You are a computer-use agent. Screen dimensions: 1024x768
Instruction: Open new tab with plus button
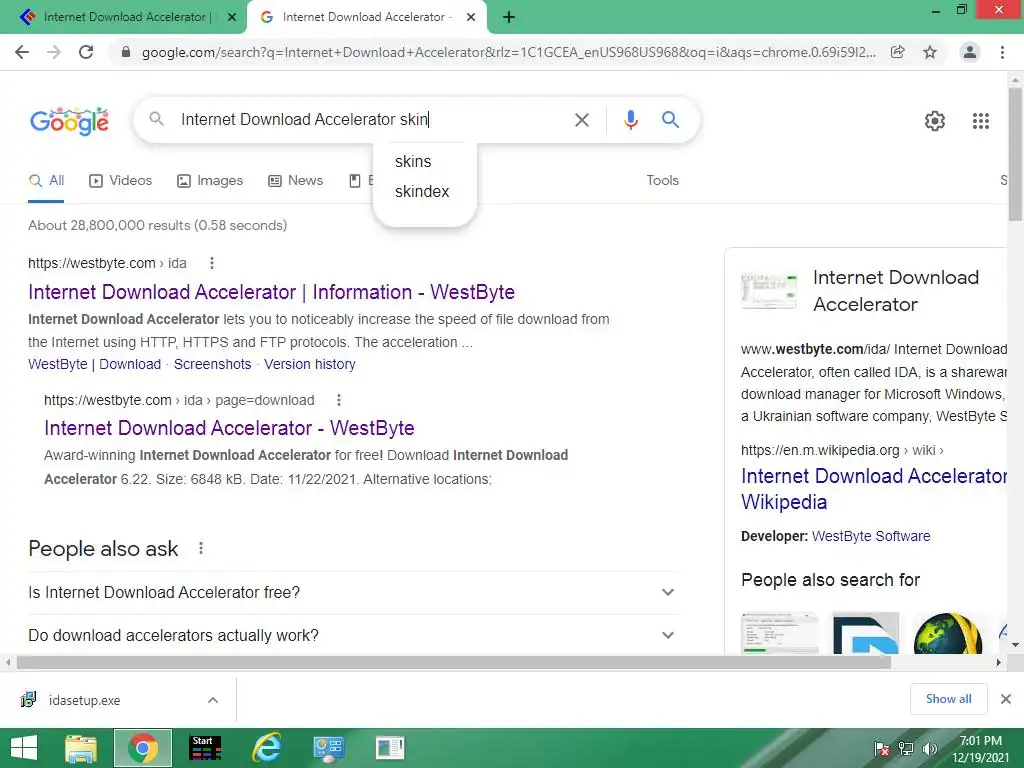[509, 18]
